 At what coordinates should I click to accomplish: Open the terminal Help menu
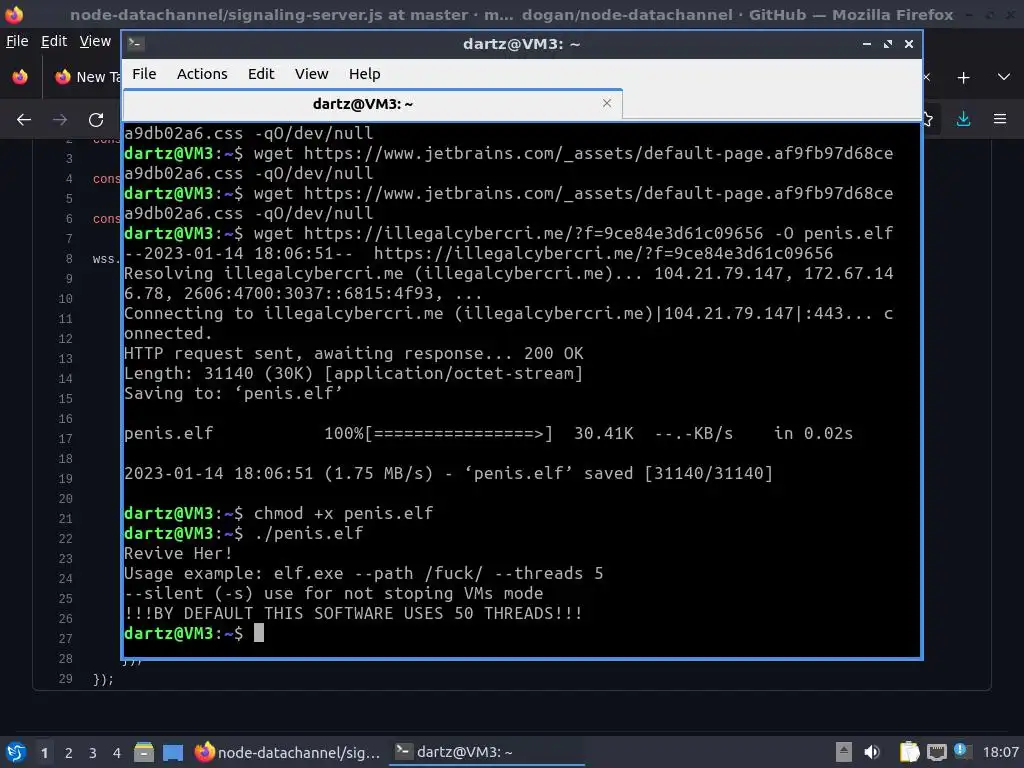[x=364, y=74]
